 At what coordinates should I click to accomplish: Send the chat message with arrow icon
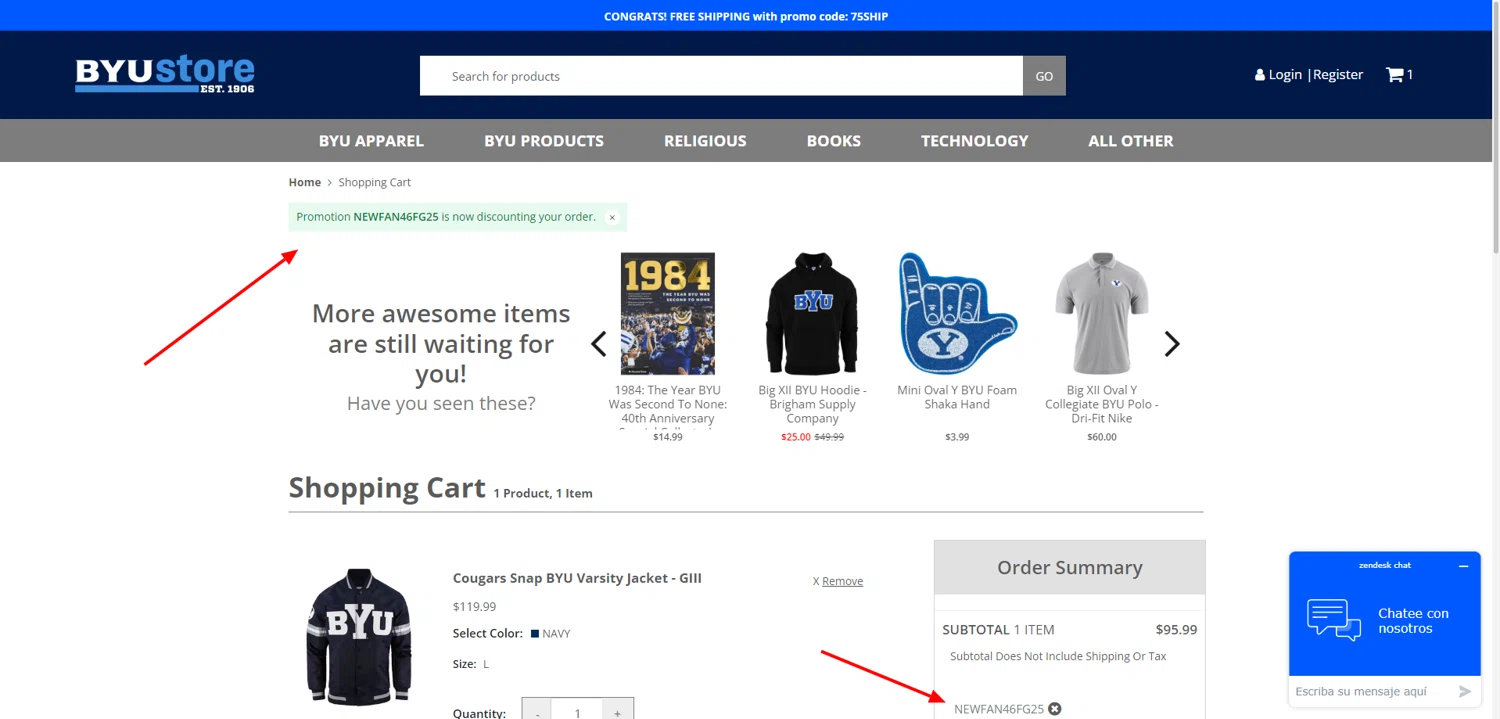click(x=1465, y=691)
